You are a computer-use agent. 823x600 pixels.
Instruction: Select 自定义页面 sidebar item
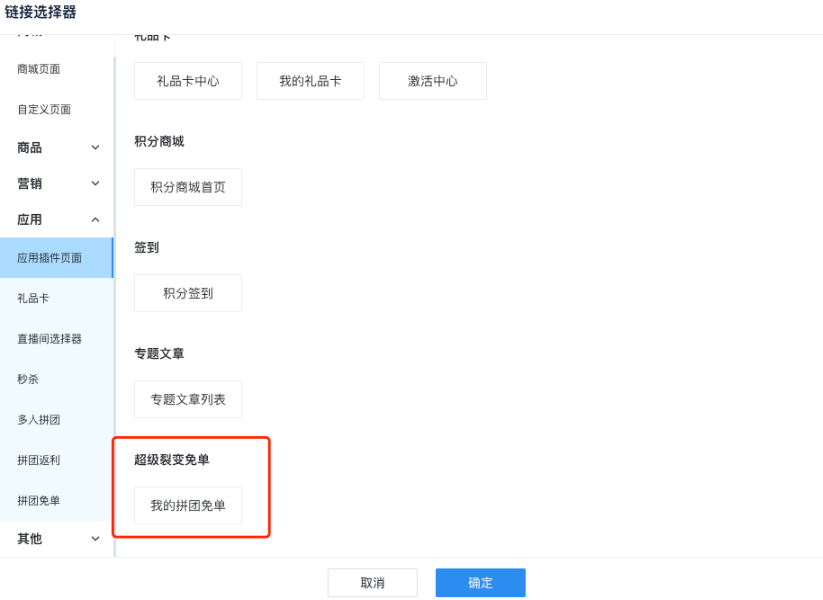[44, 109]
